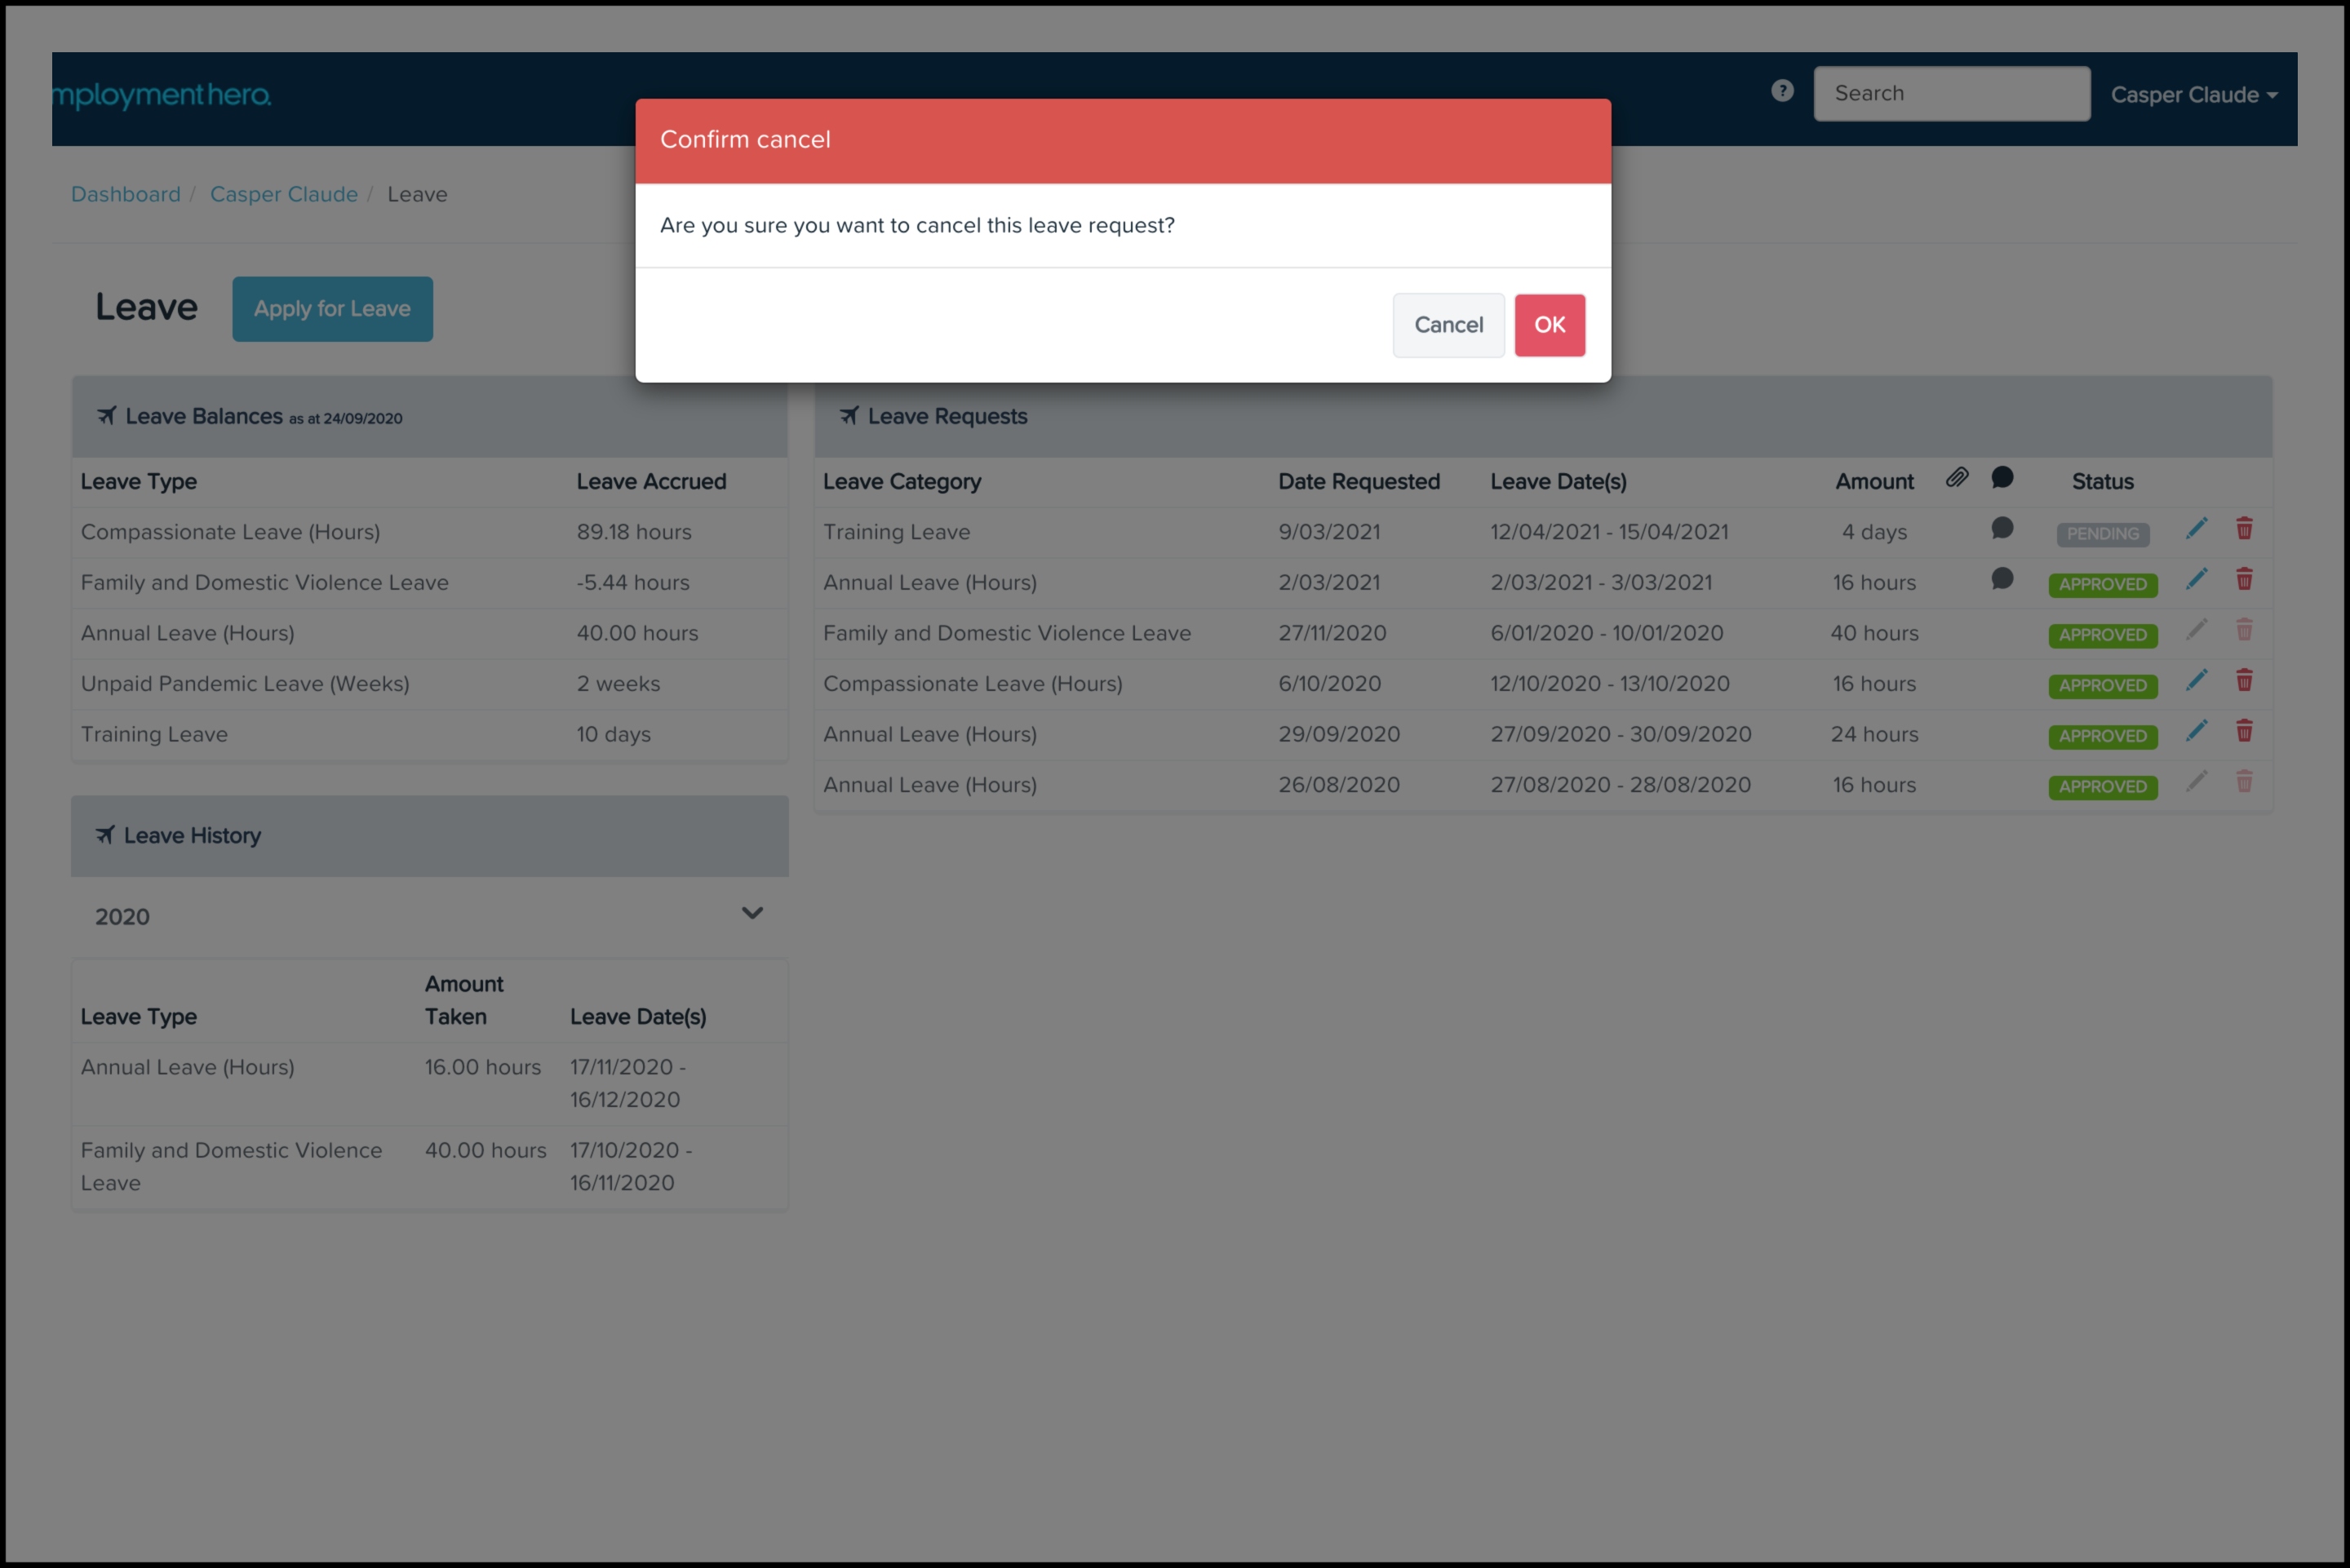Click the Search input field
Screen dimensions: 2350x1568
pyautogui.click(x=1950, y=94)
